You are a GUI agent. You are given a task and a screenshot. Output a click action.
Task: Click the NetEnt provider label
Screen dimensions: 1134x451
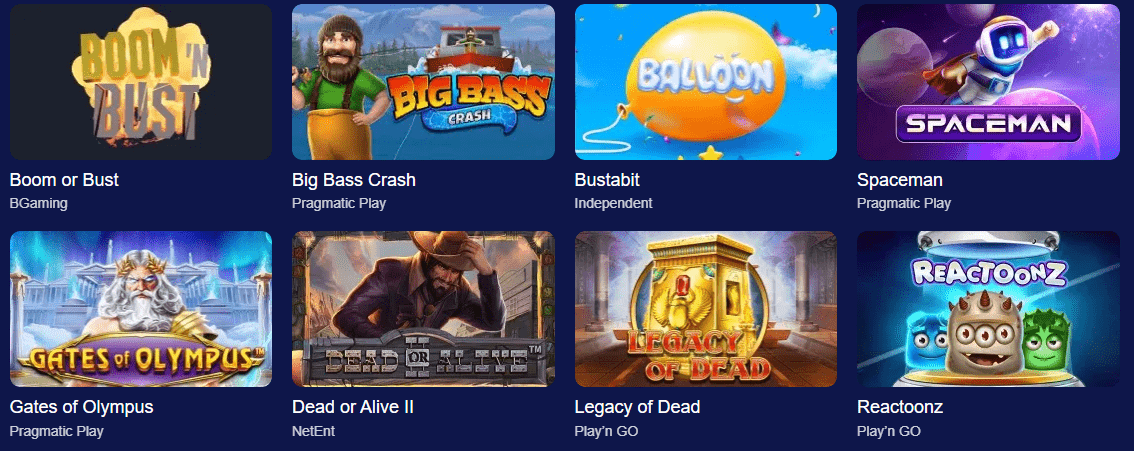(x=313, y=431)
